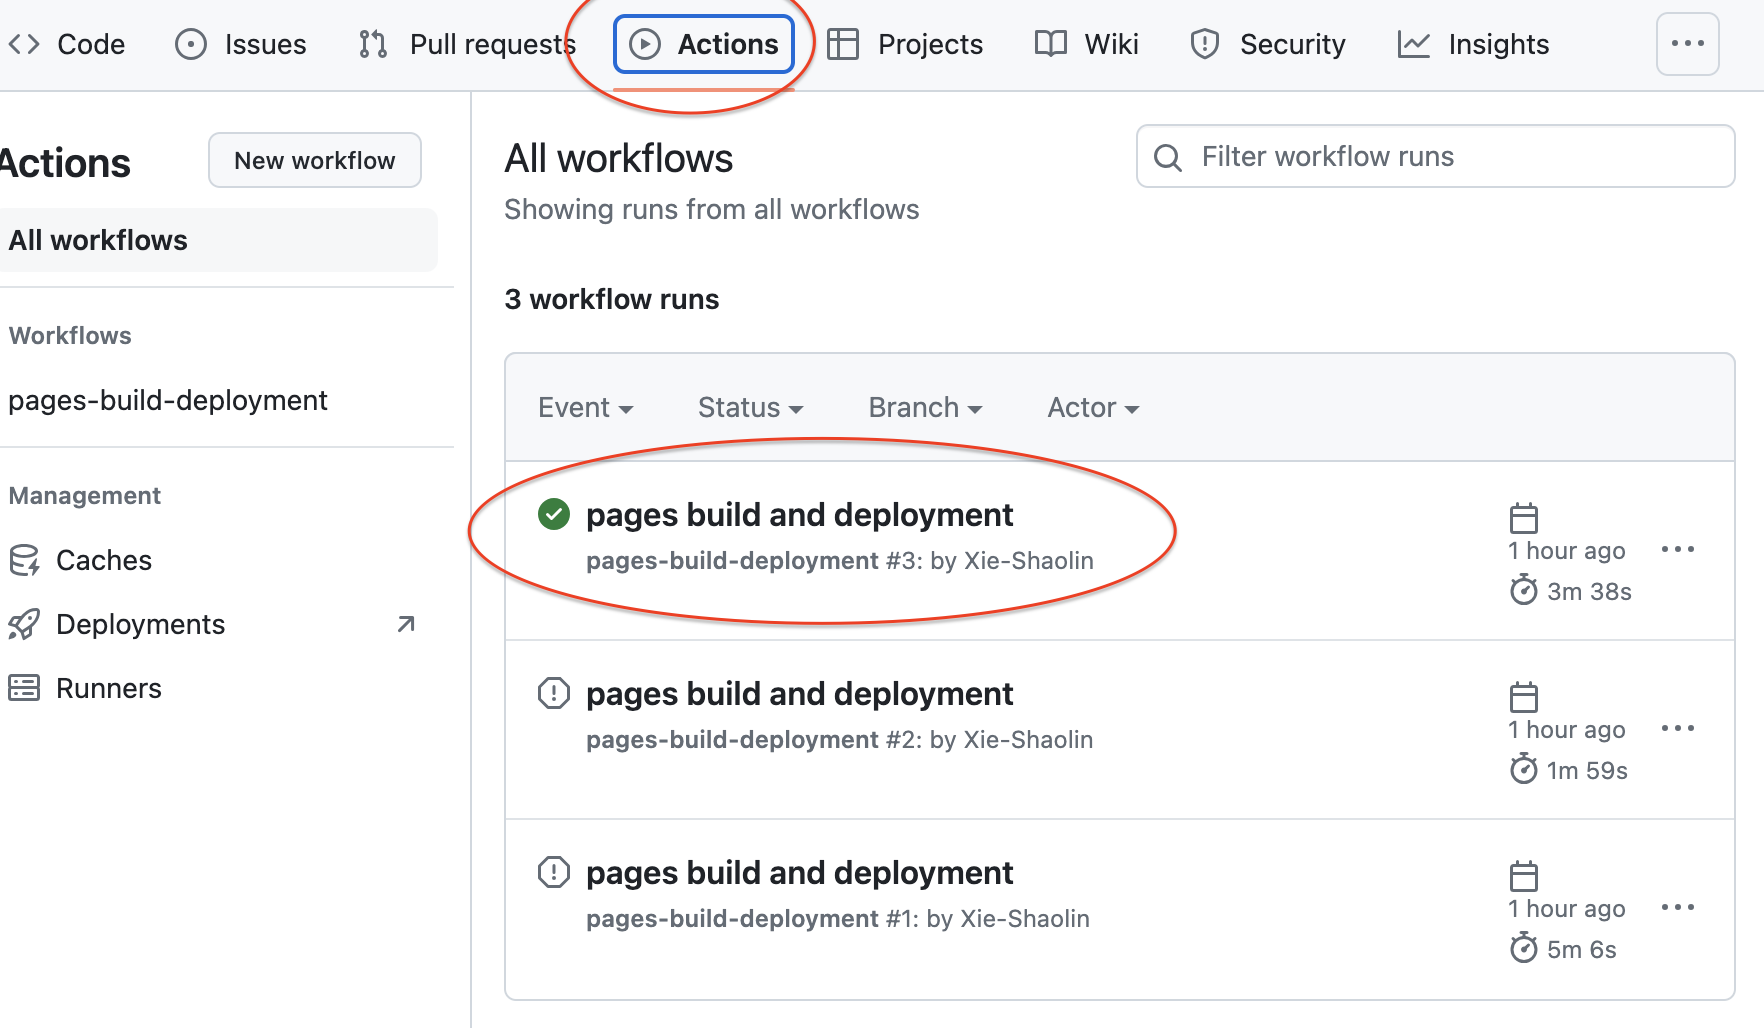Click the '5m 6s' duration text
The image size is (1764, 1028).
point(1582,949)
